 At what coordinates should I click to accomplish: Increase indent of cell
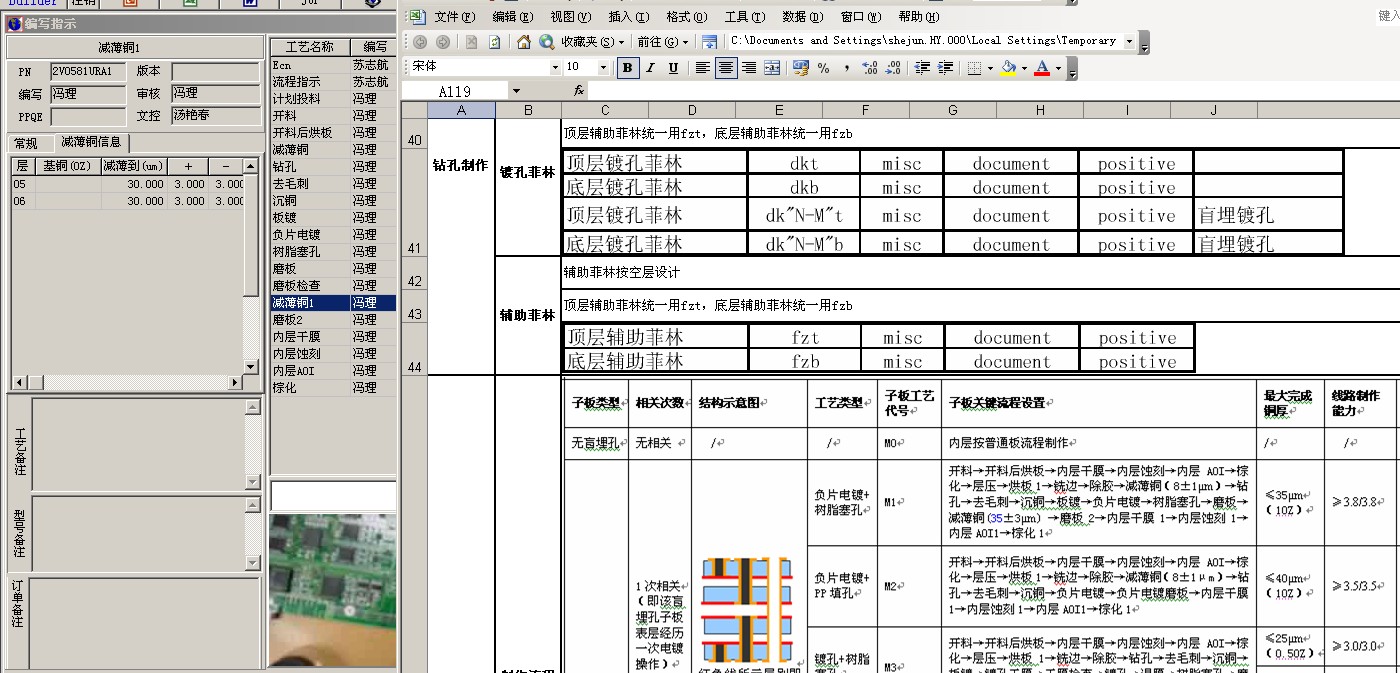[945, 68]
